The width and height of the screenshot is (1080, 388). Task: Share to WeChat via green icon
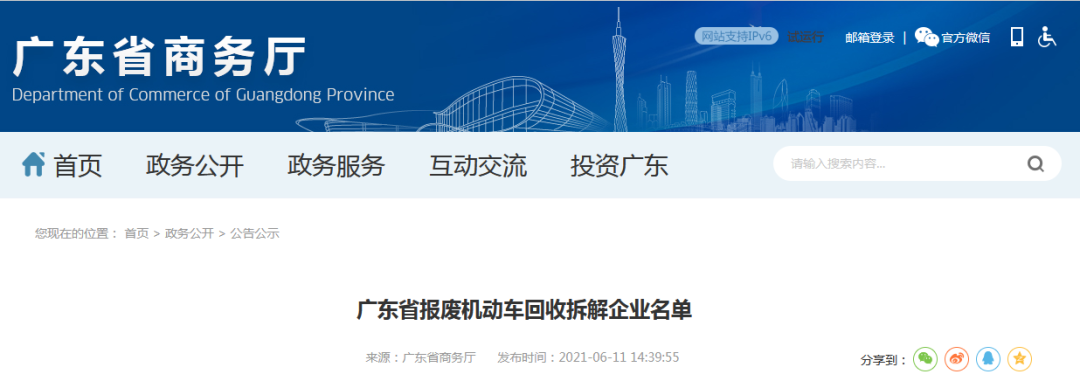pos(925,359)
